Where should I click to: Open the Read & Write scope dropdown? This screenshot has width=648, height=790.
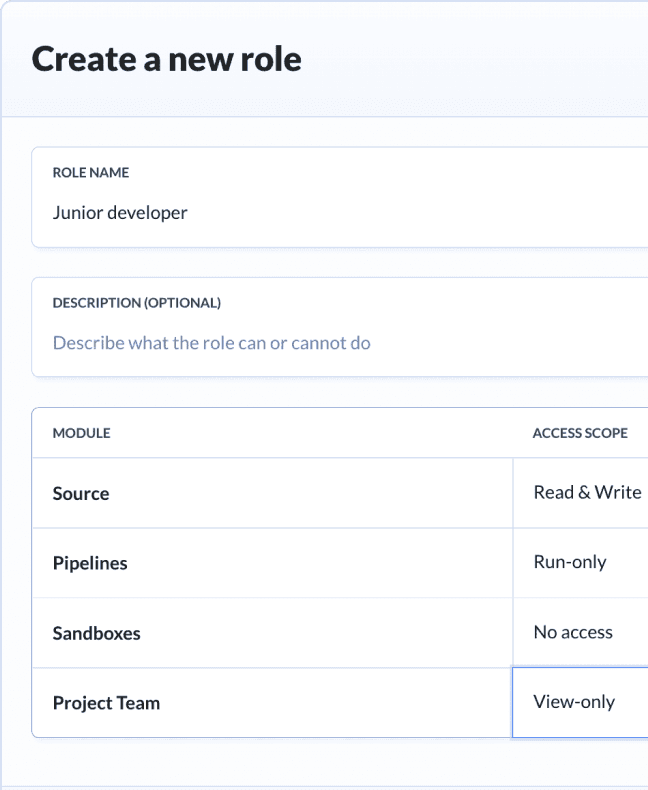click(587, 493)
